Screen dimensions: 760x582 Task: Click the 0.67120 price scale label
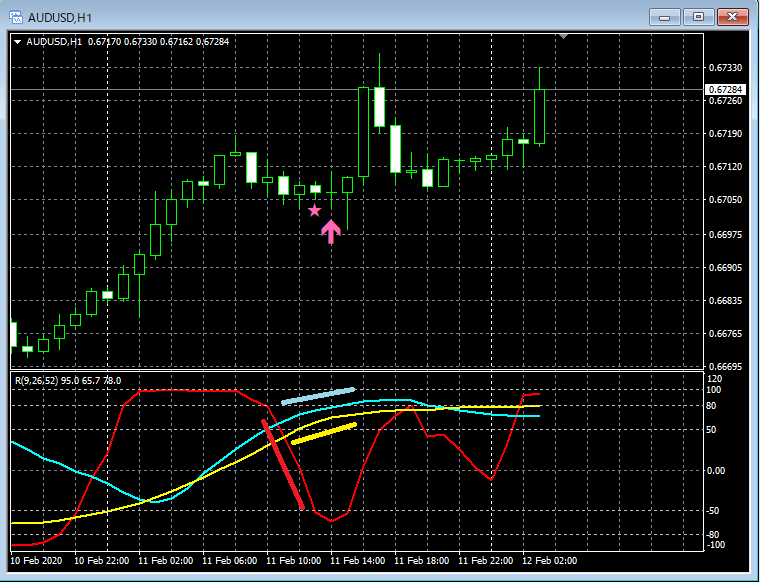(x=725, y=167)
